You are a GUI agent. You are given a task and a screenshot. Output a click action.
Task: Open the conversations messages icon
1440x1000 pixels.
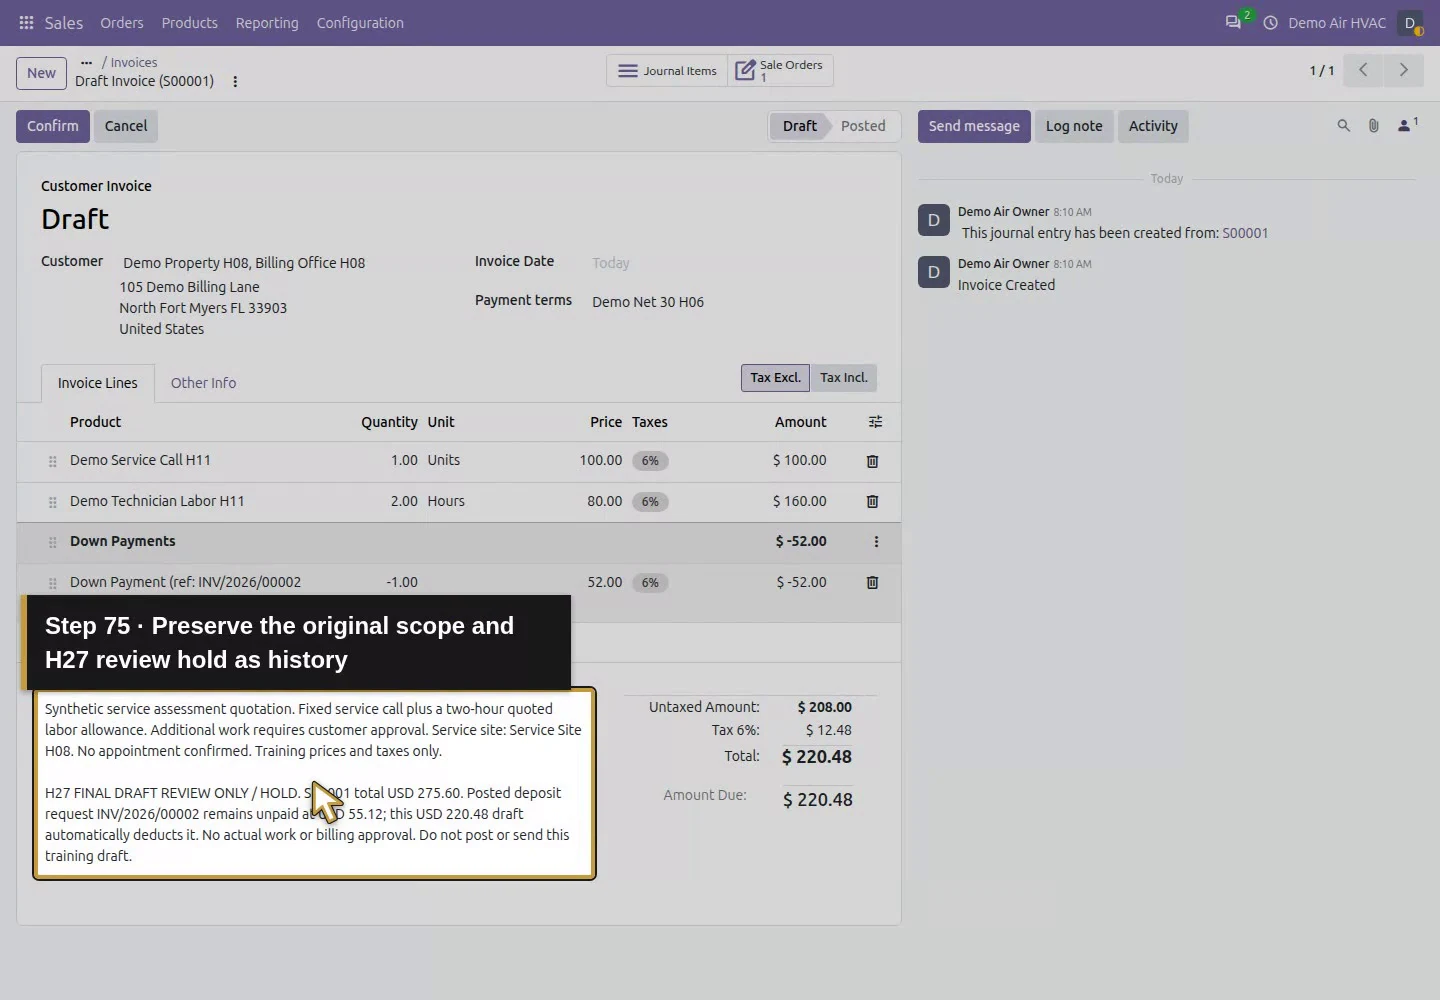1233,22
